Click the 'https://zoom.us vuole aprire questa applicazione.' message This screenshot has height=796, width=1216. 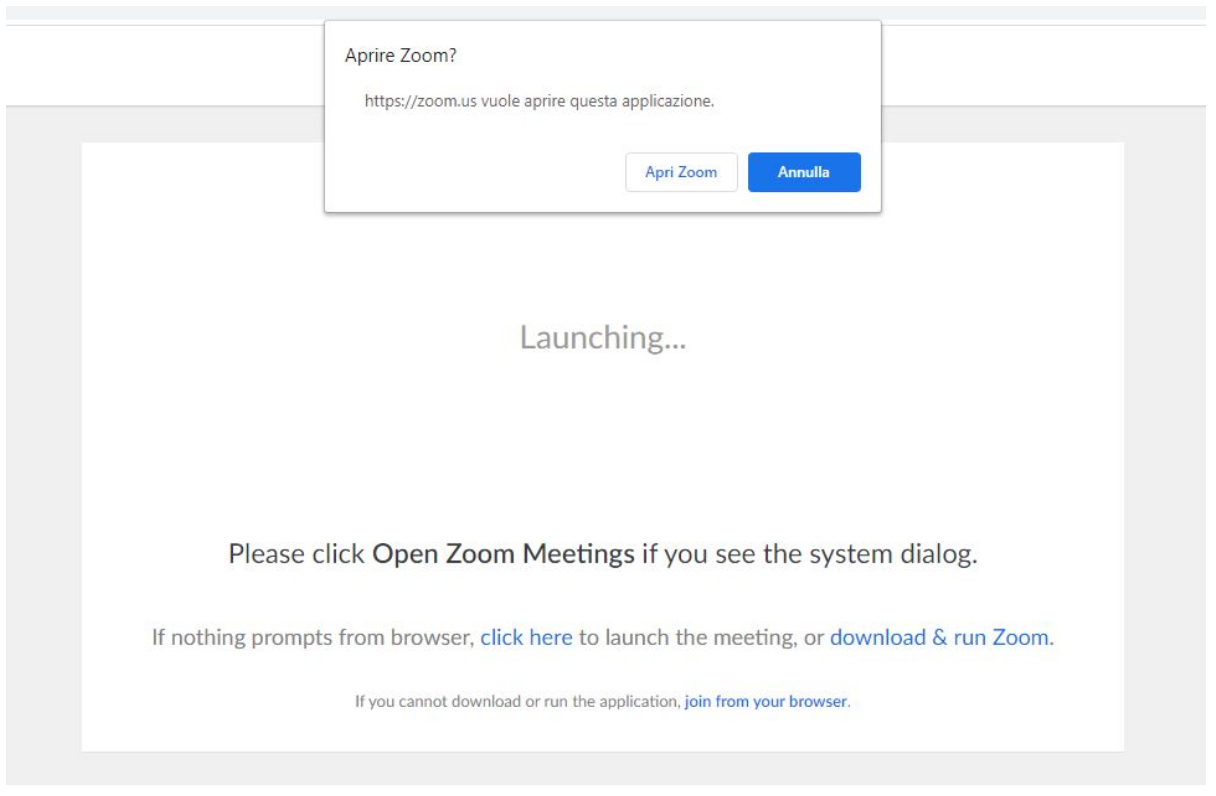(539, 101)
